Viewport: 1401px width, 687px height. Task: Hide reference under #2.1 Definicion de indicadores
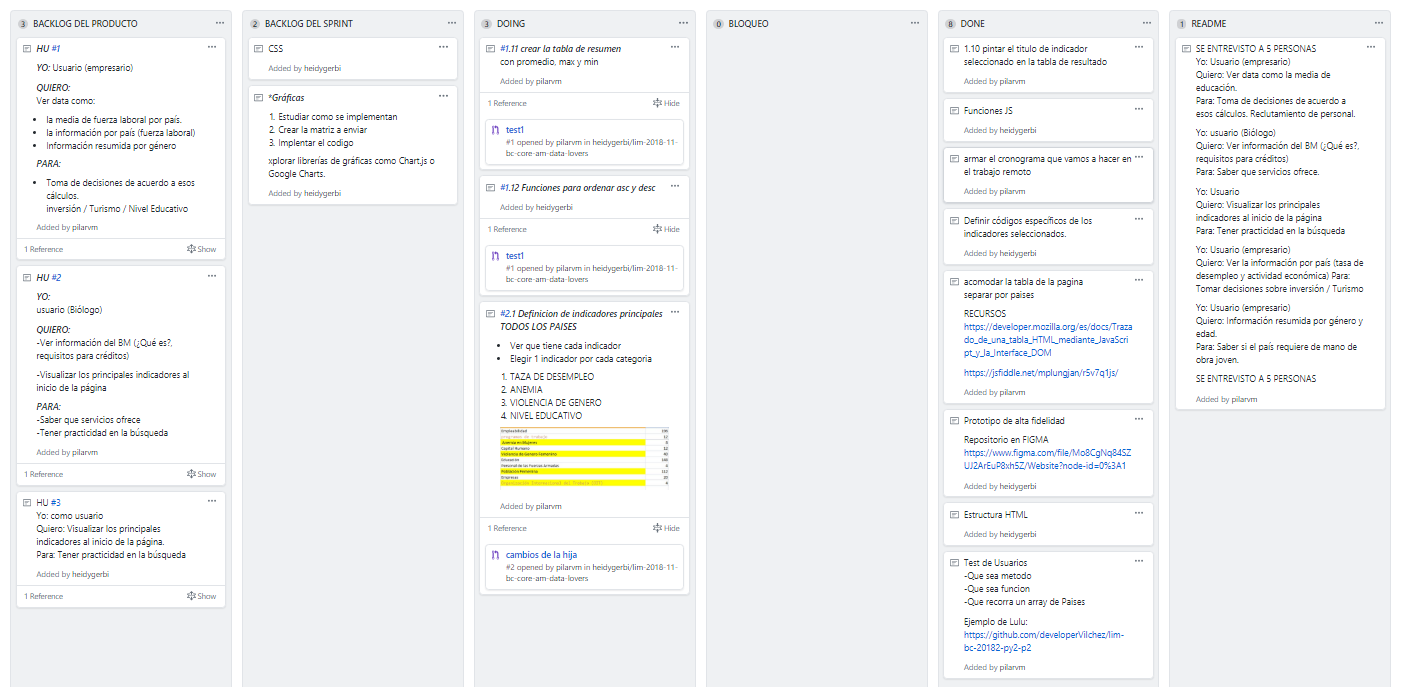click(666, 528)
